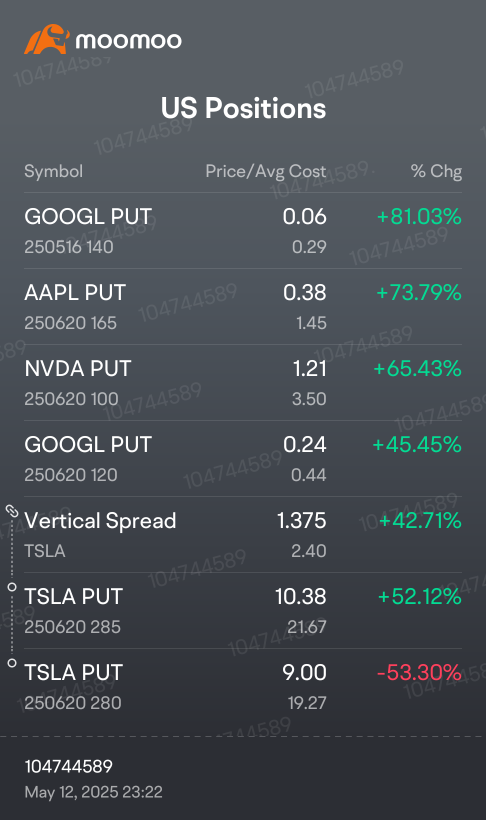Click the circle marker beside TSLA PUT 280
The height and width of the screenshot is (820, 486).
click(12, 663)
